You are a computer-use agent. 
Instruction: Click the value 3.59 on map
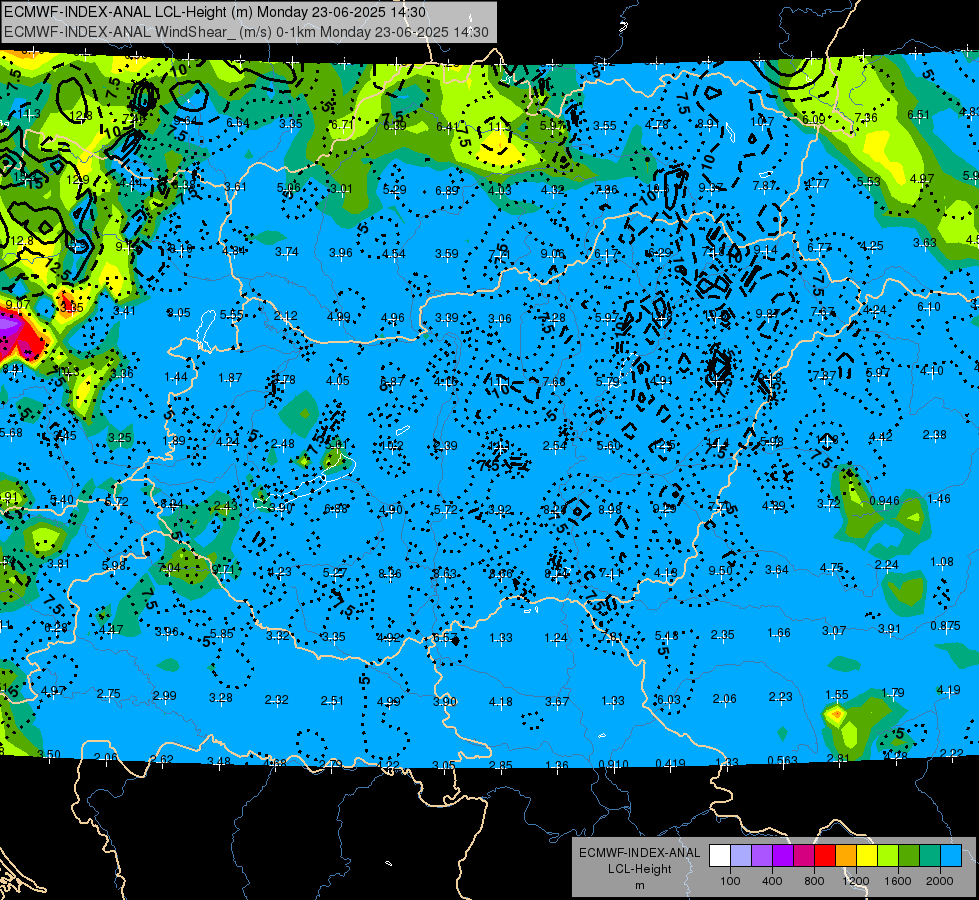[x=446, y=254]
